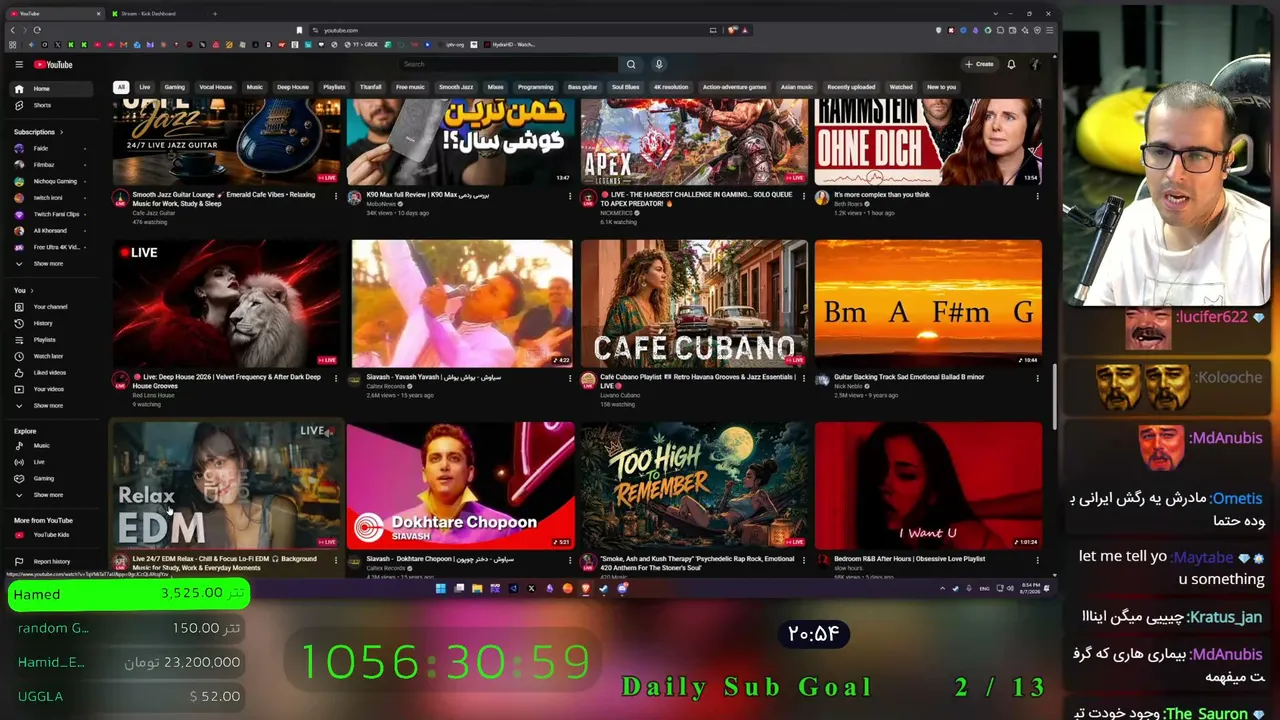
Task: Click the Create button
Action: [x=979, y=64]
